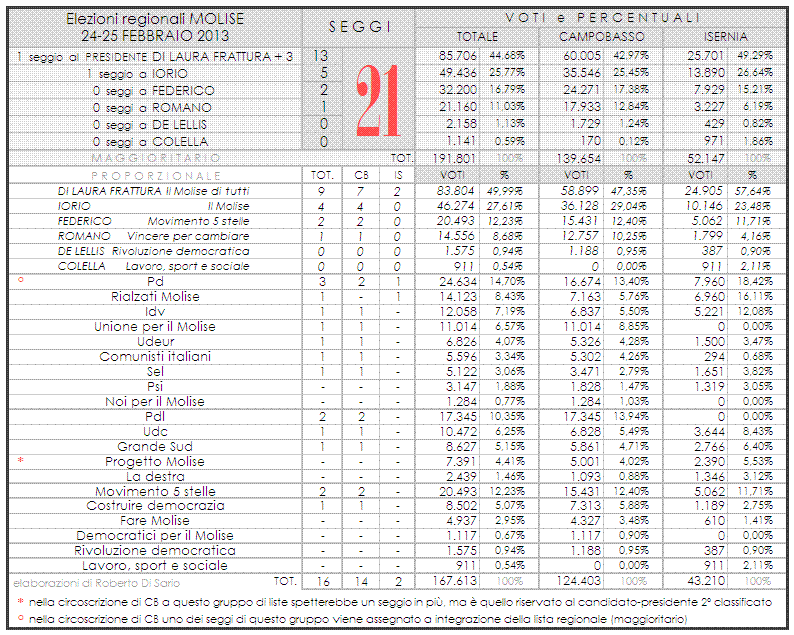Viewport: 794px width, 635px height.
Task: Click the 'Psi' row label
Action: [x=155, y=387]
